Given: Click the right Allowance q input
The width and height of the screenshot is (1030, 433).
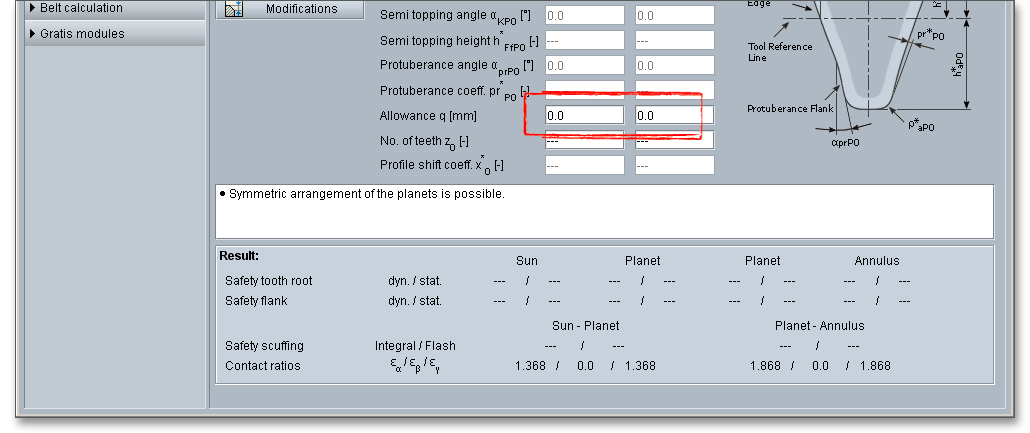Looking at the screenshot, I should [x=674, y=116].
